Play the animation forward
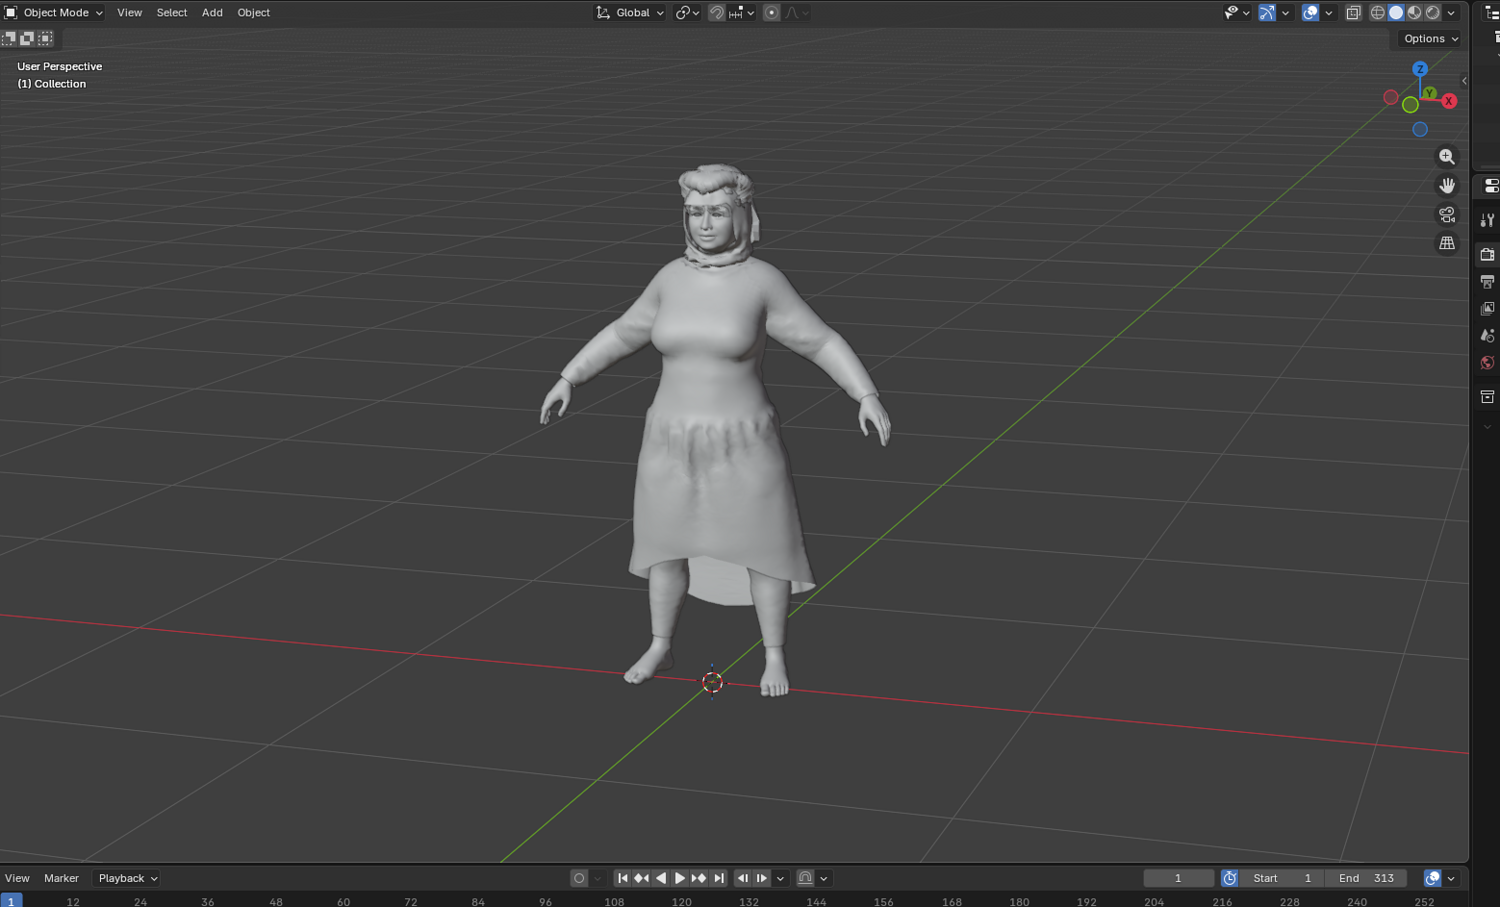 coord(679,878)
